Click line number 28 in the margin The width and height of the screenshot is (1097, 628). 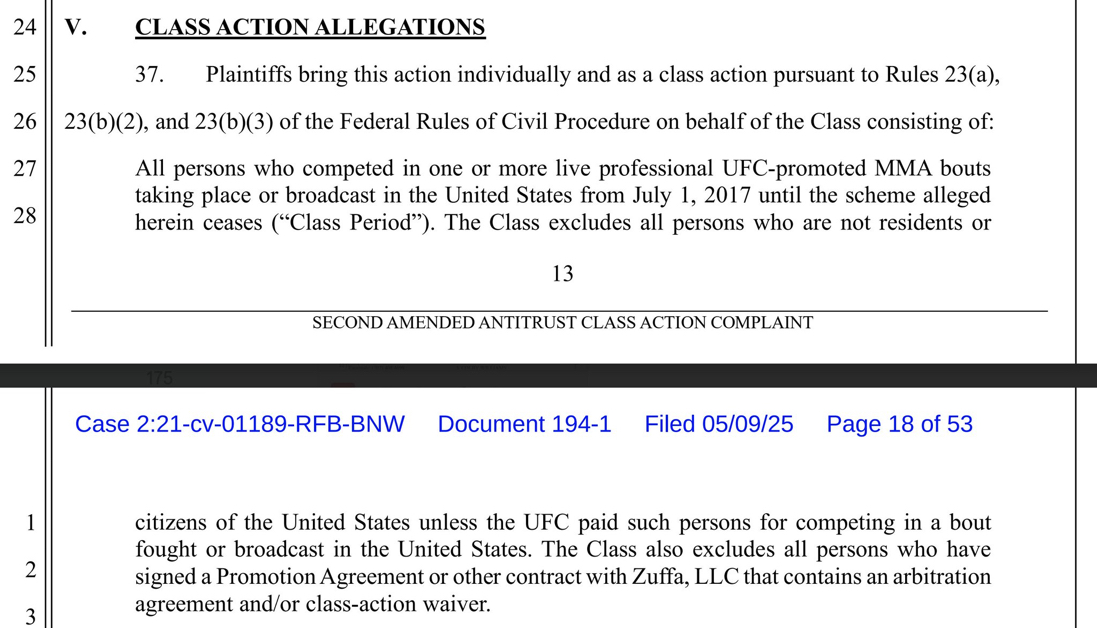coord(25,215)
